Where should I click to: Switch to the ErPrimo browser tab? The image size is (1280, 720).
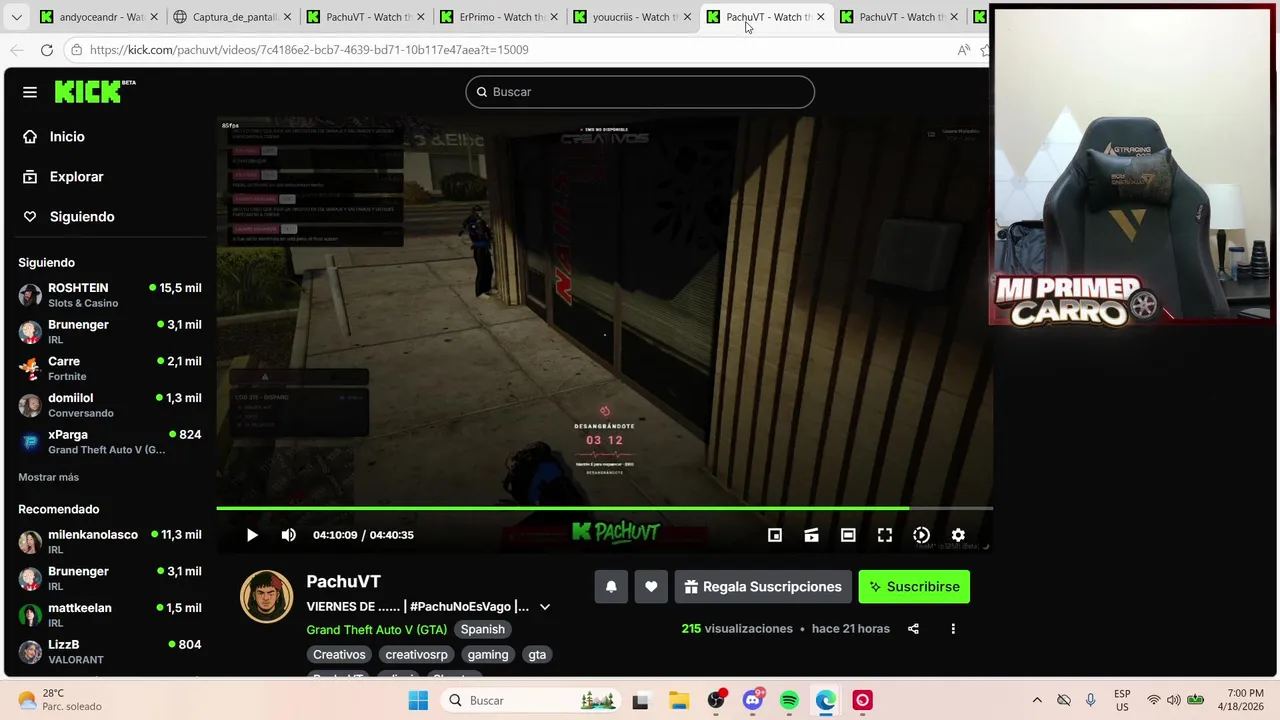pos(499,17)
